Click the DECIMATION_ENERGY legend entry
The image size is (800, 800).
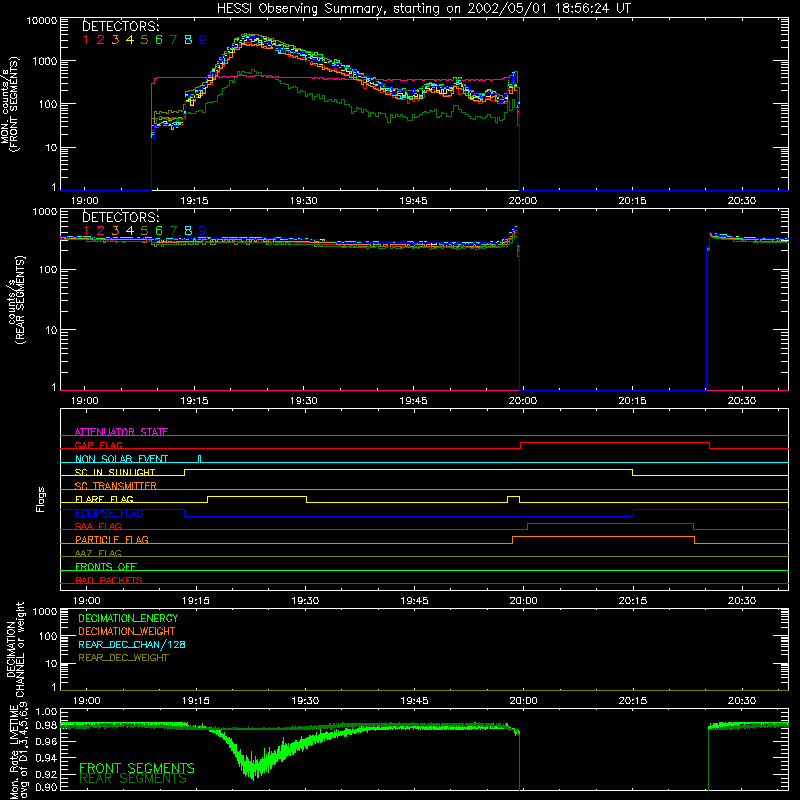(128, 618)
